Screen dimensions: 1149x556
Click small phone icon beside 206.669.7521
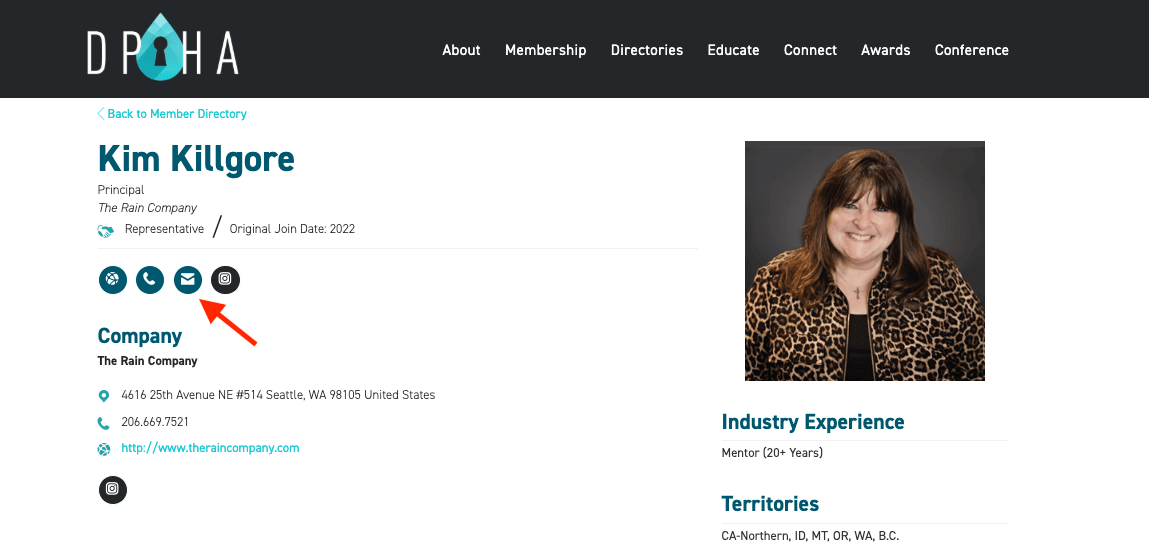[104, 423]
